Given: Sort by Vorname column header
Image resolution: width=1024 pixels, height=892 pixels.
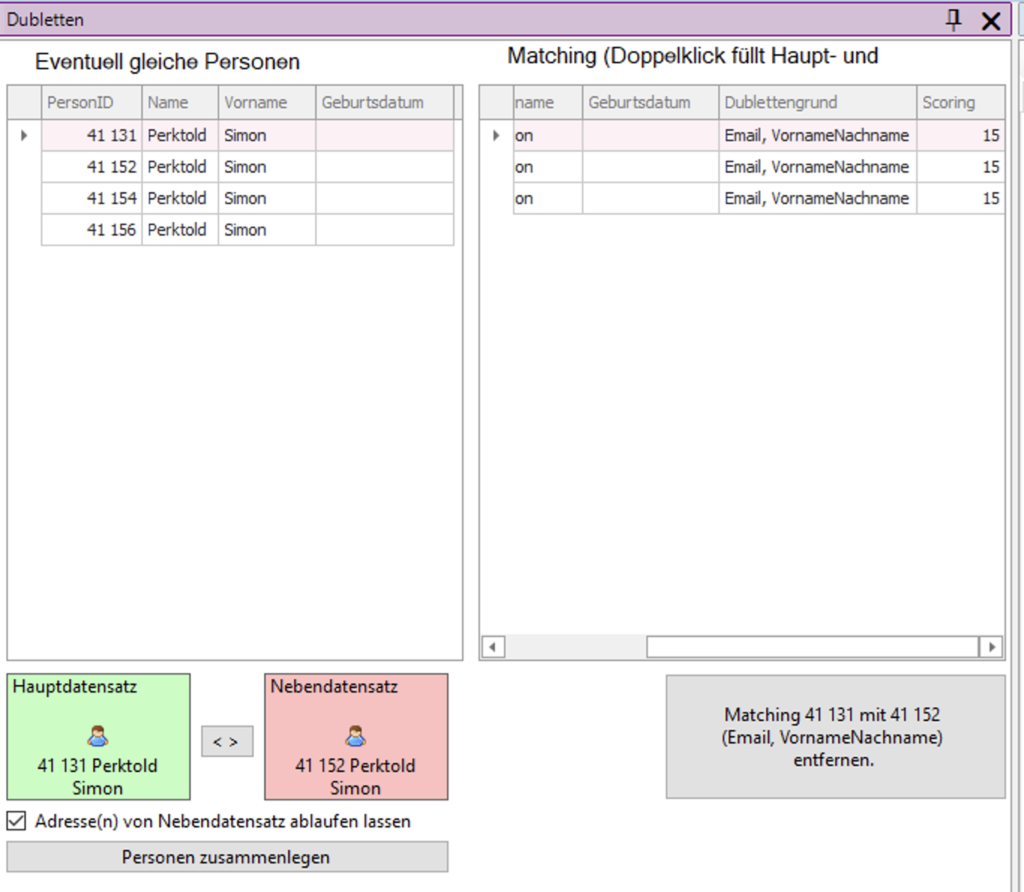Looking at the screenshot, I should [267, 103].
